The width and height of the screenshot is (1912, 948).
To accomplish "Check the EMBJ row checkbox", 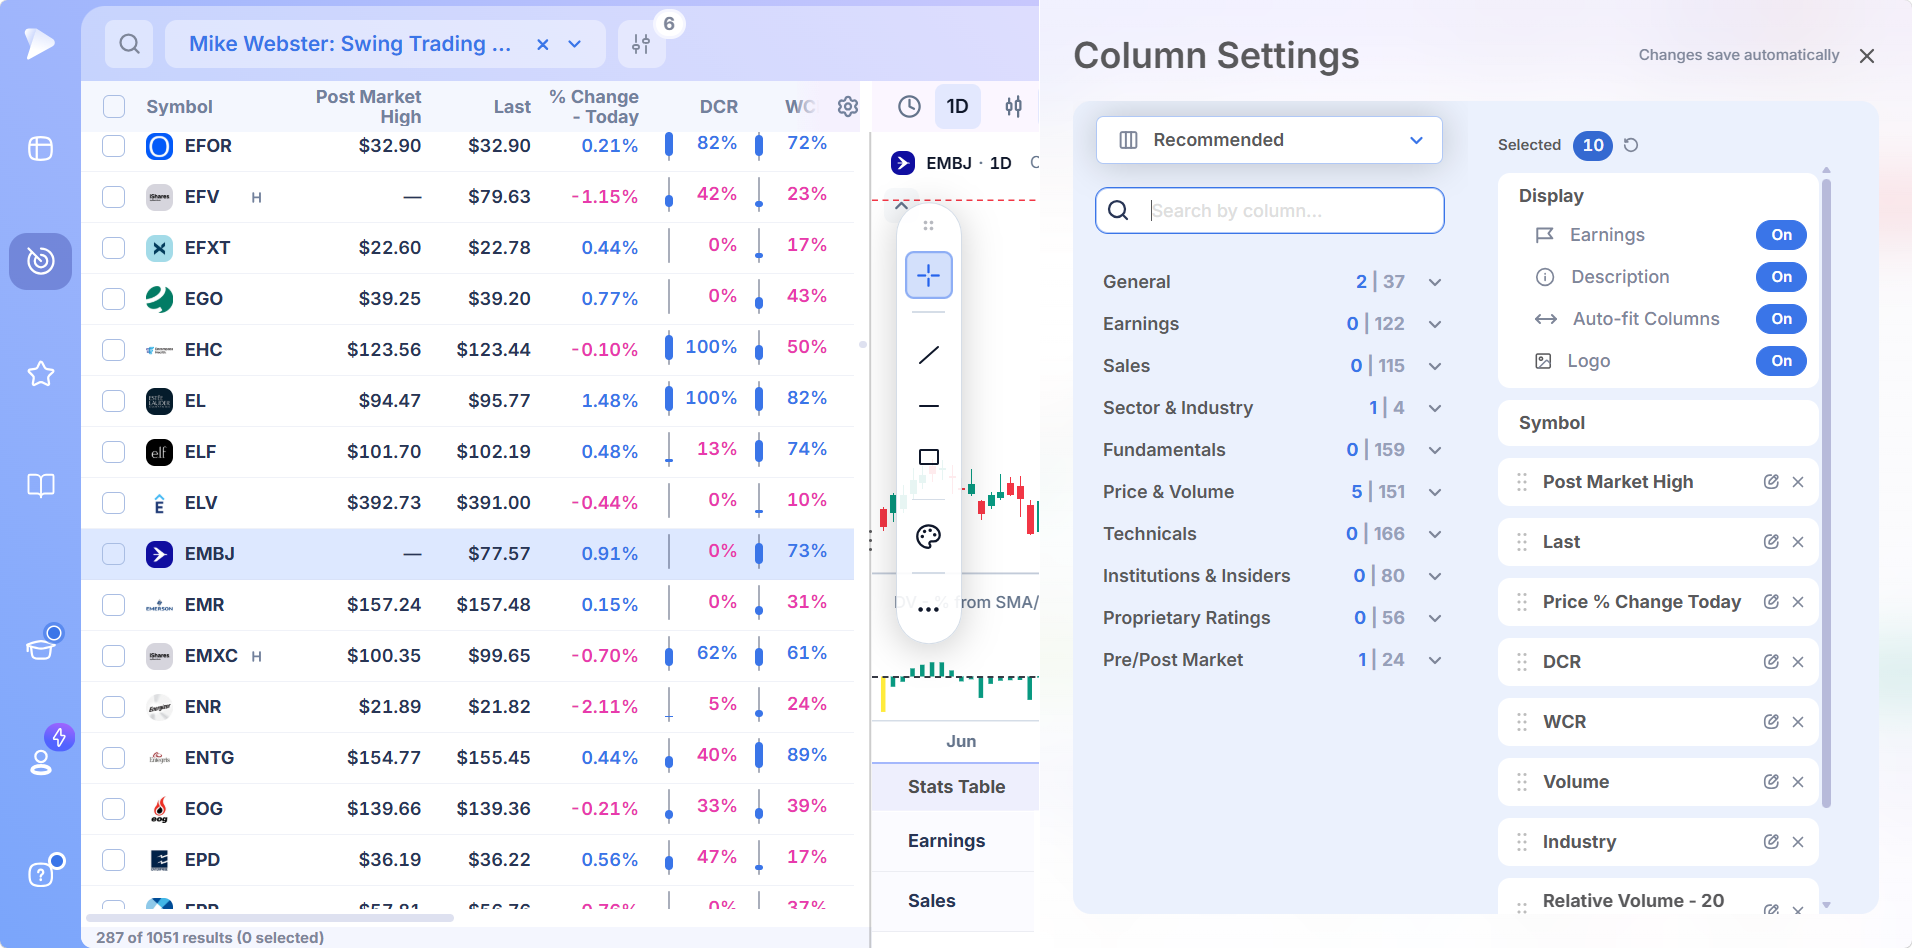I will 114,554.
